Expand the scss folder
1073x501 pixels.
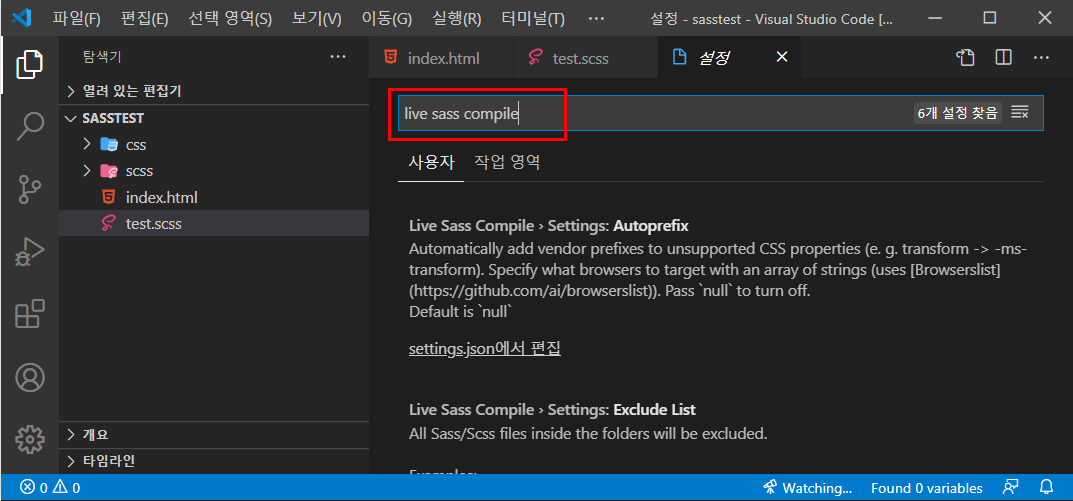coord(214,170)
